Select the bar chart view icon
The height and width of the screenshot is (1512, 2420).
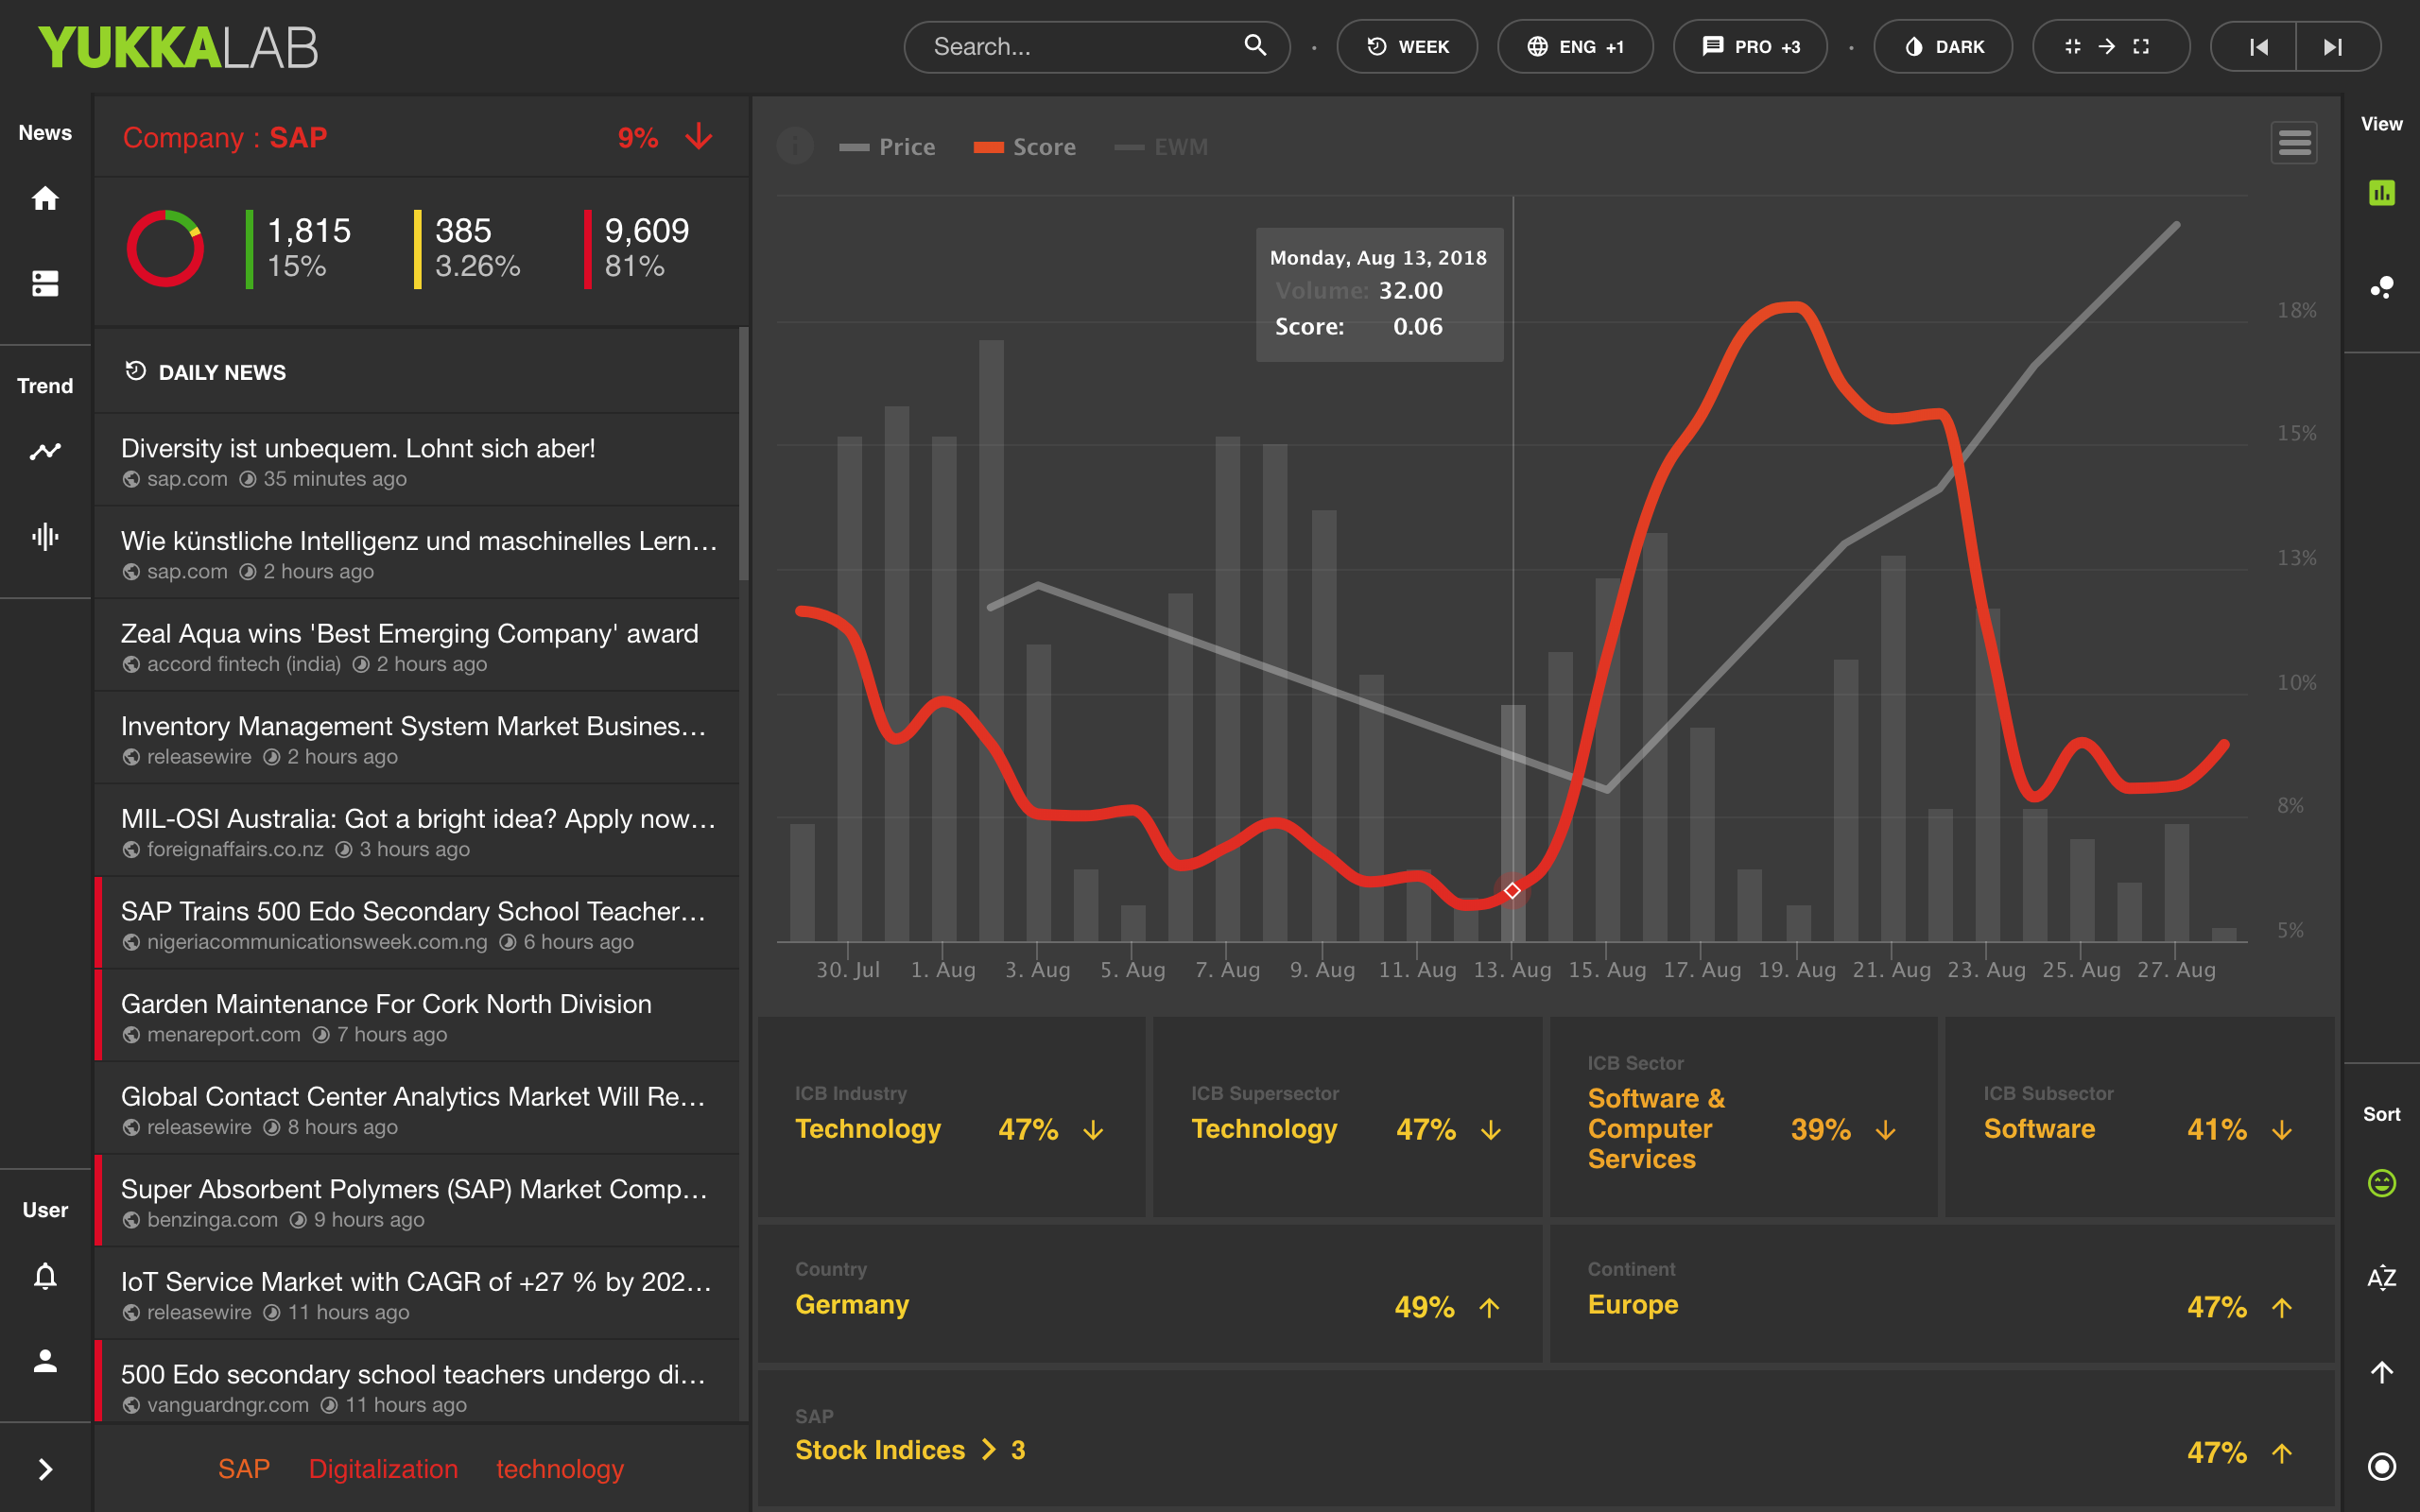(2382, 192)
